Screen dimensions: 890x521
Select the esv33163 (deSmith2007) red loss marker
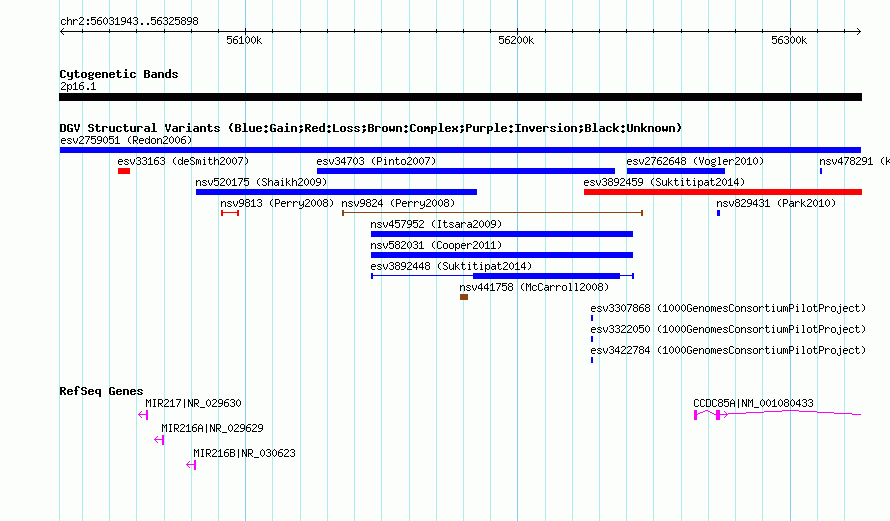(124, 171)
